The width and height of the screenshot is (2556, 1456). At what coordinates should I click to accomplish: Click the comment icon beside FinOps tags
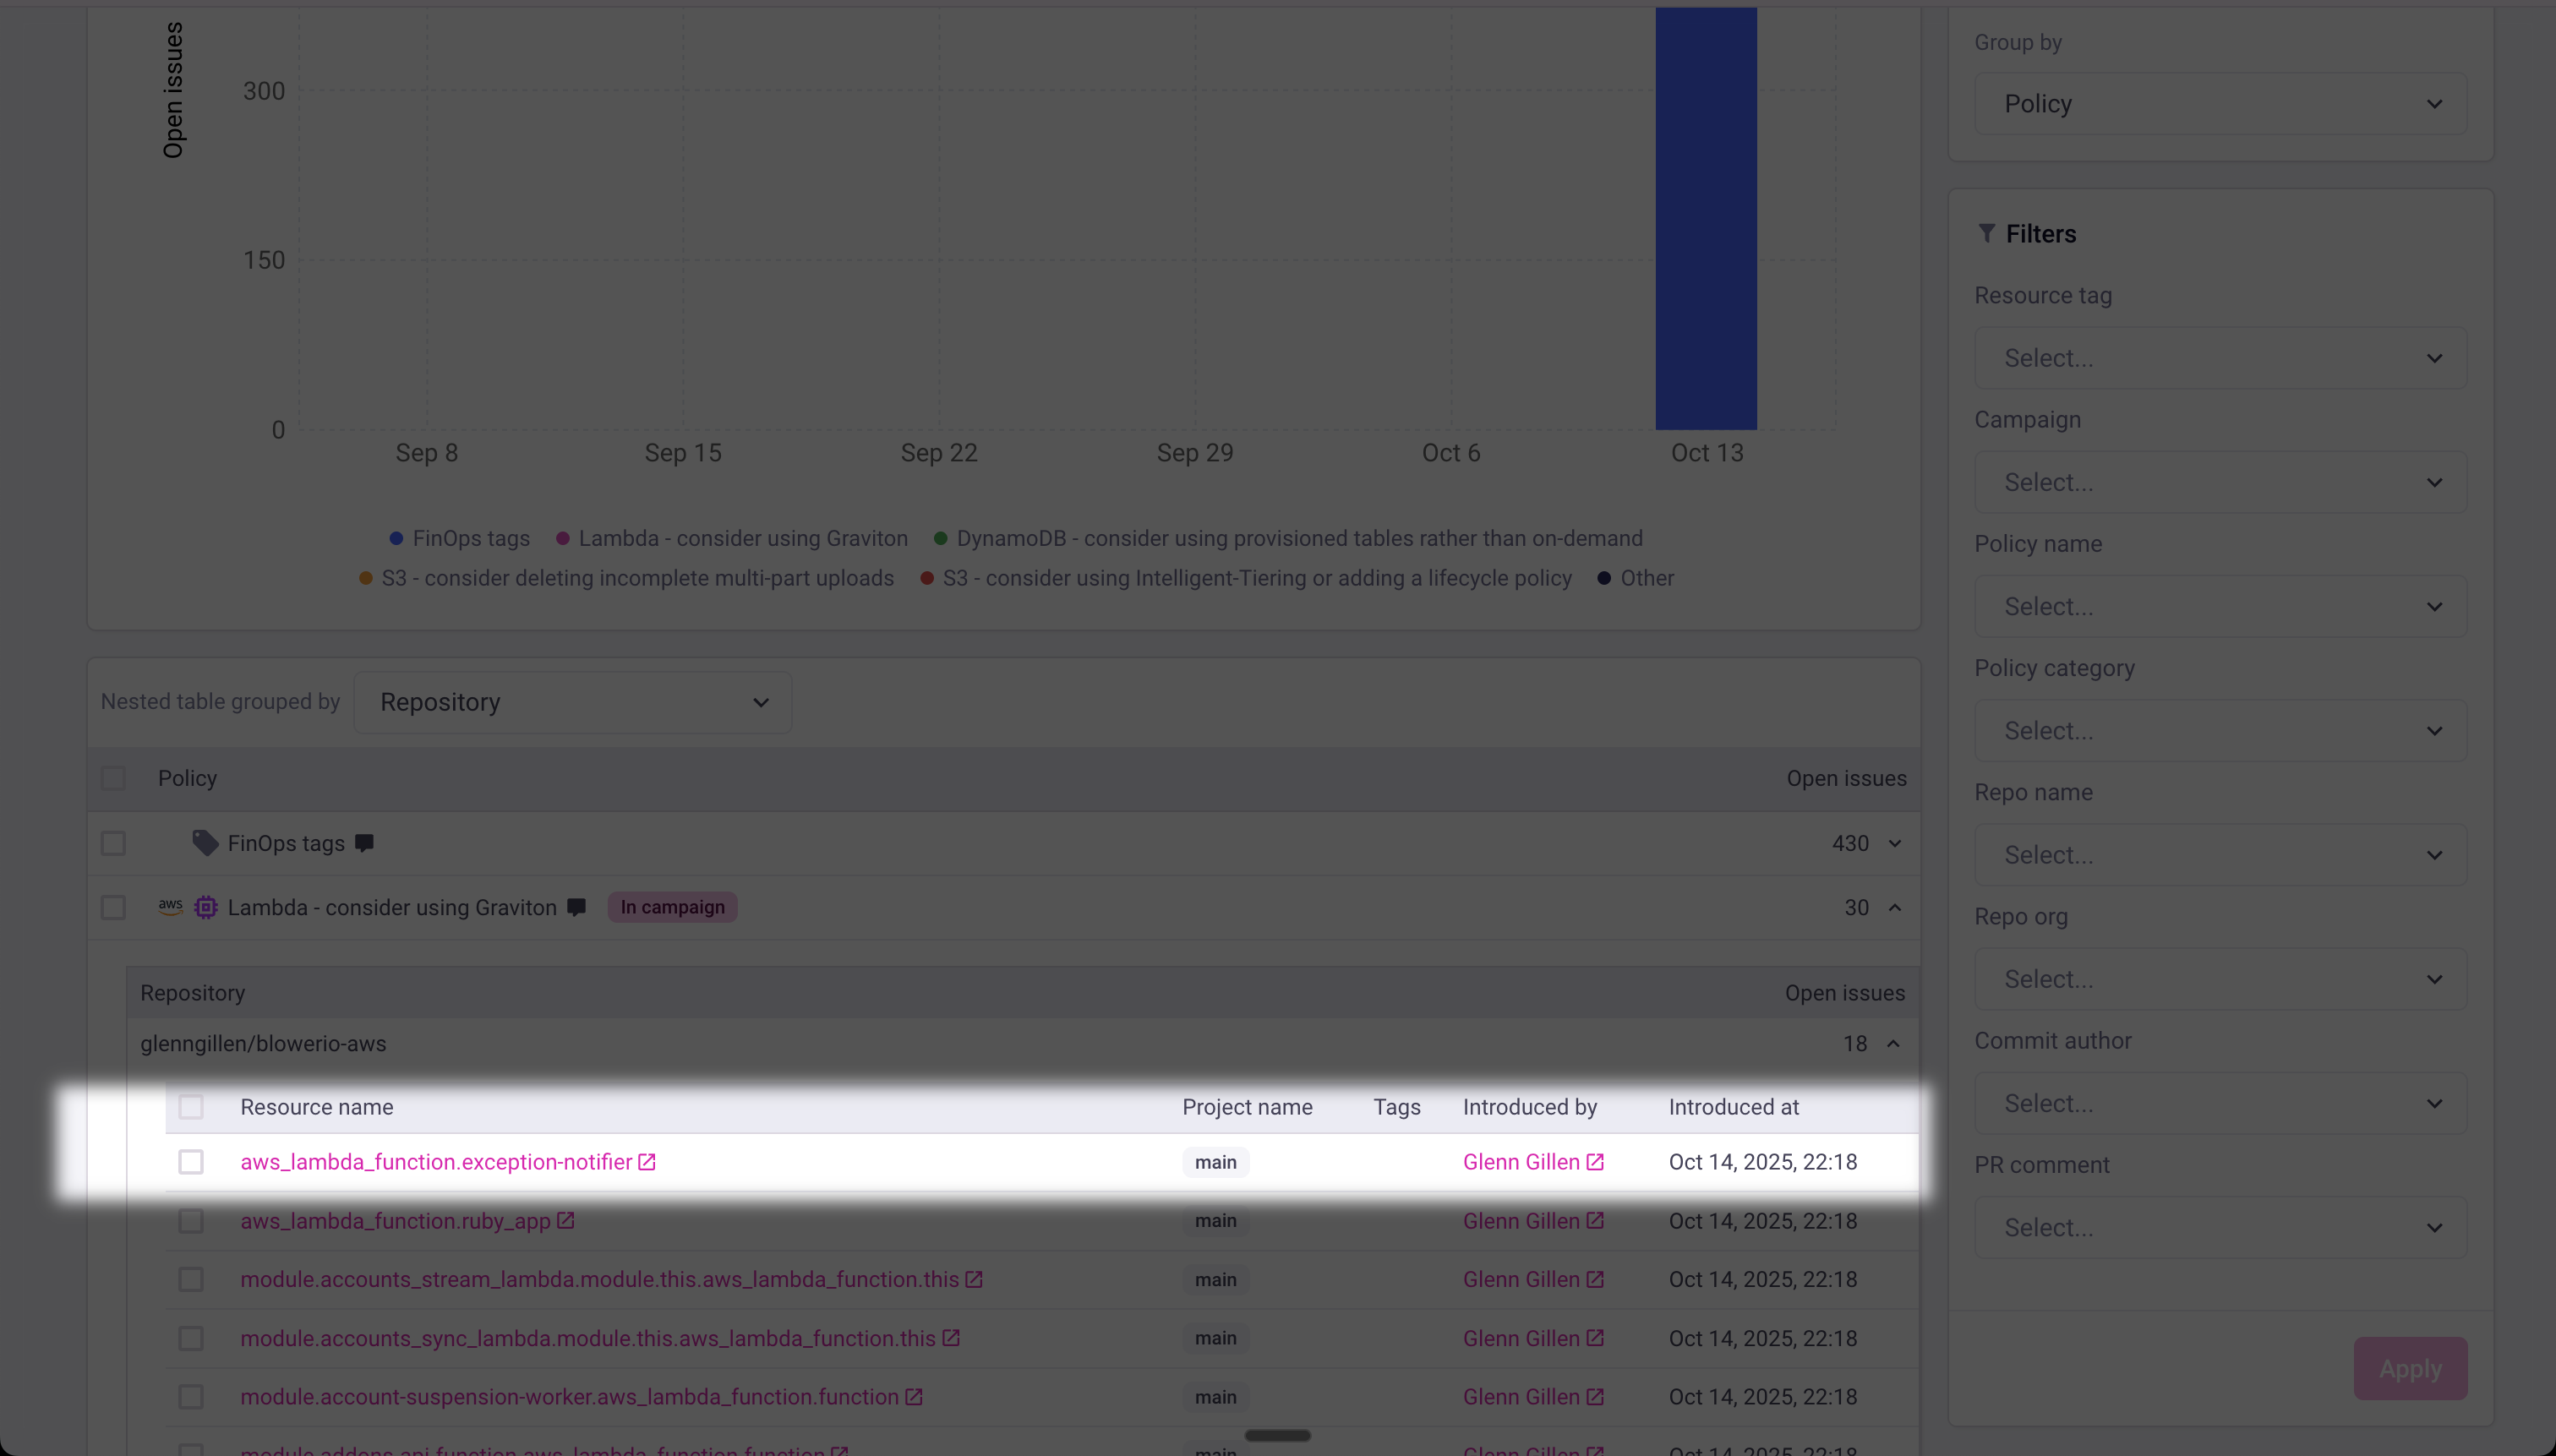(x=364, y=843)
